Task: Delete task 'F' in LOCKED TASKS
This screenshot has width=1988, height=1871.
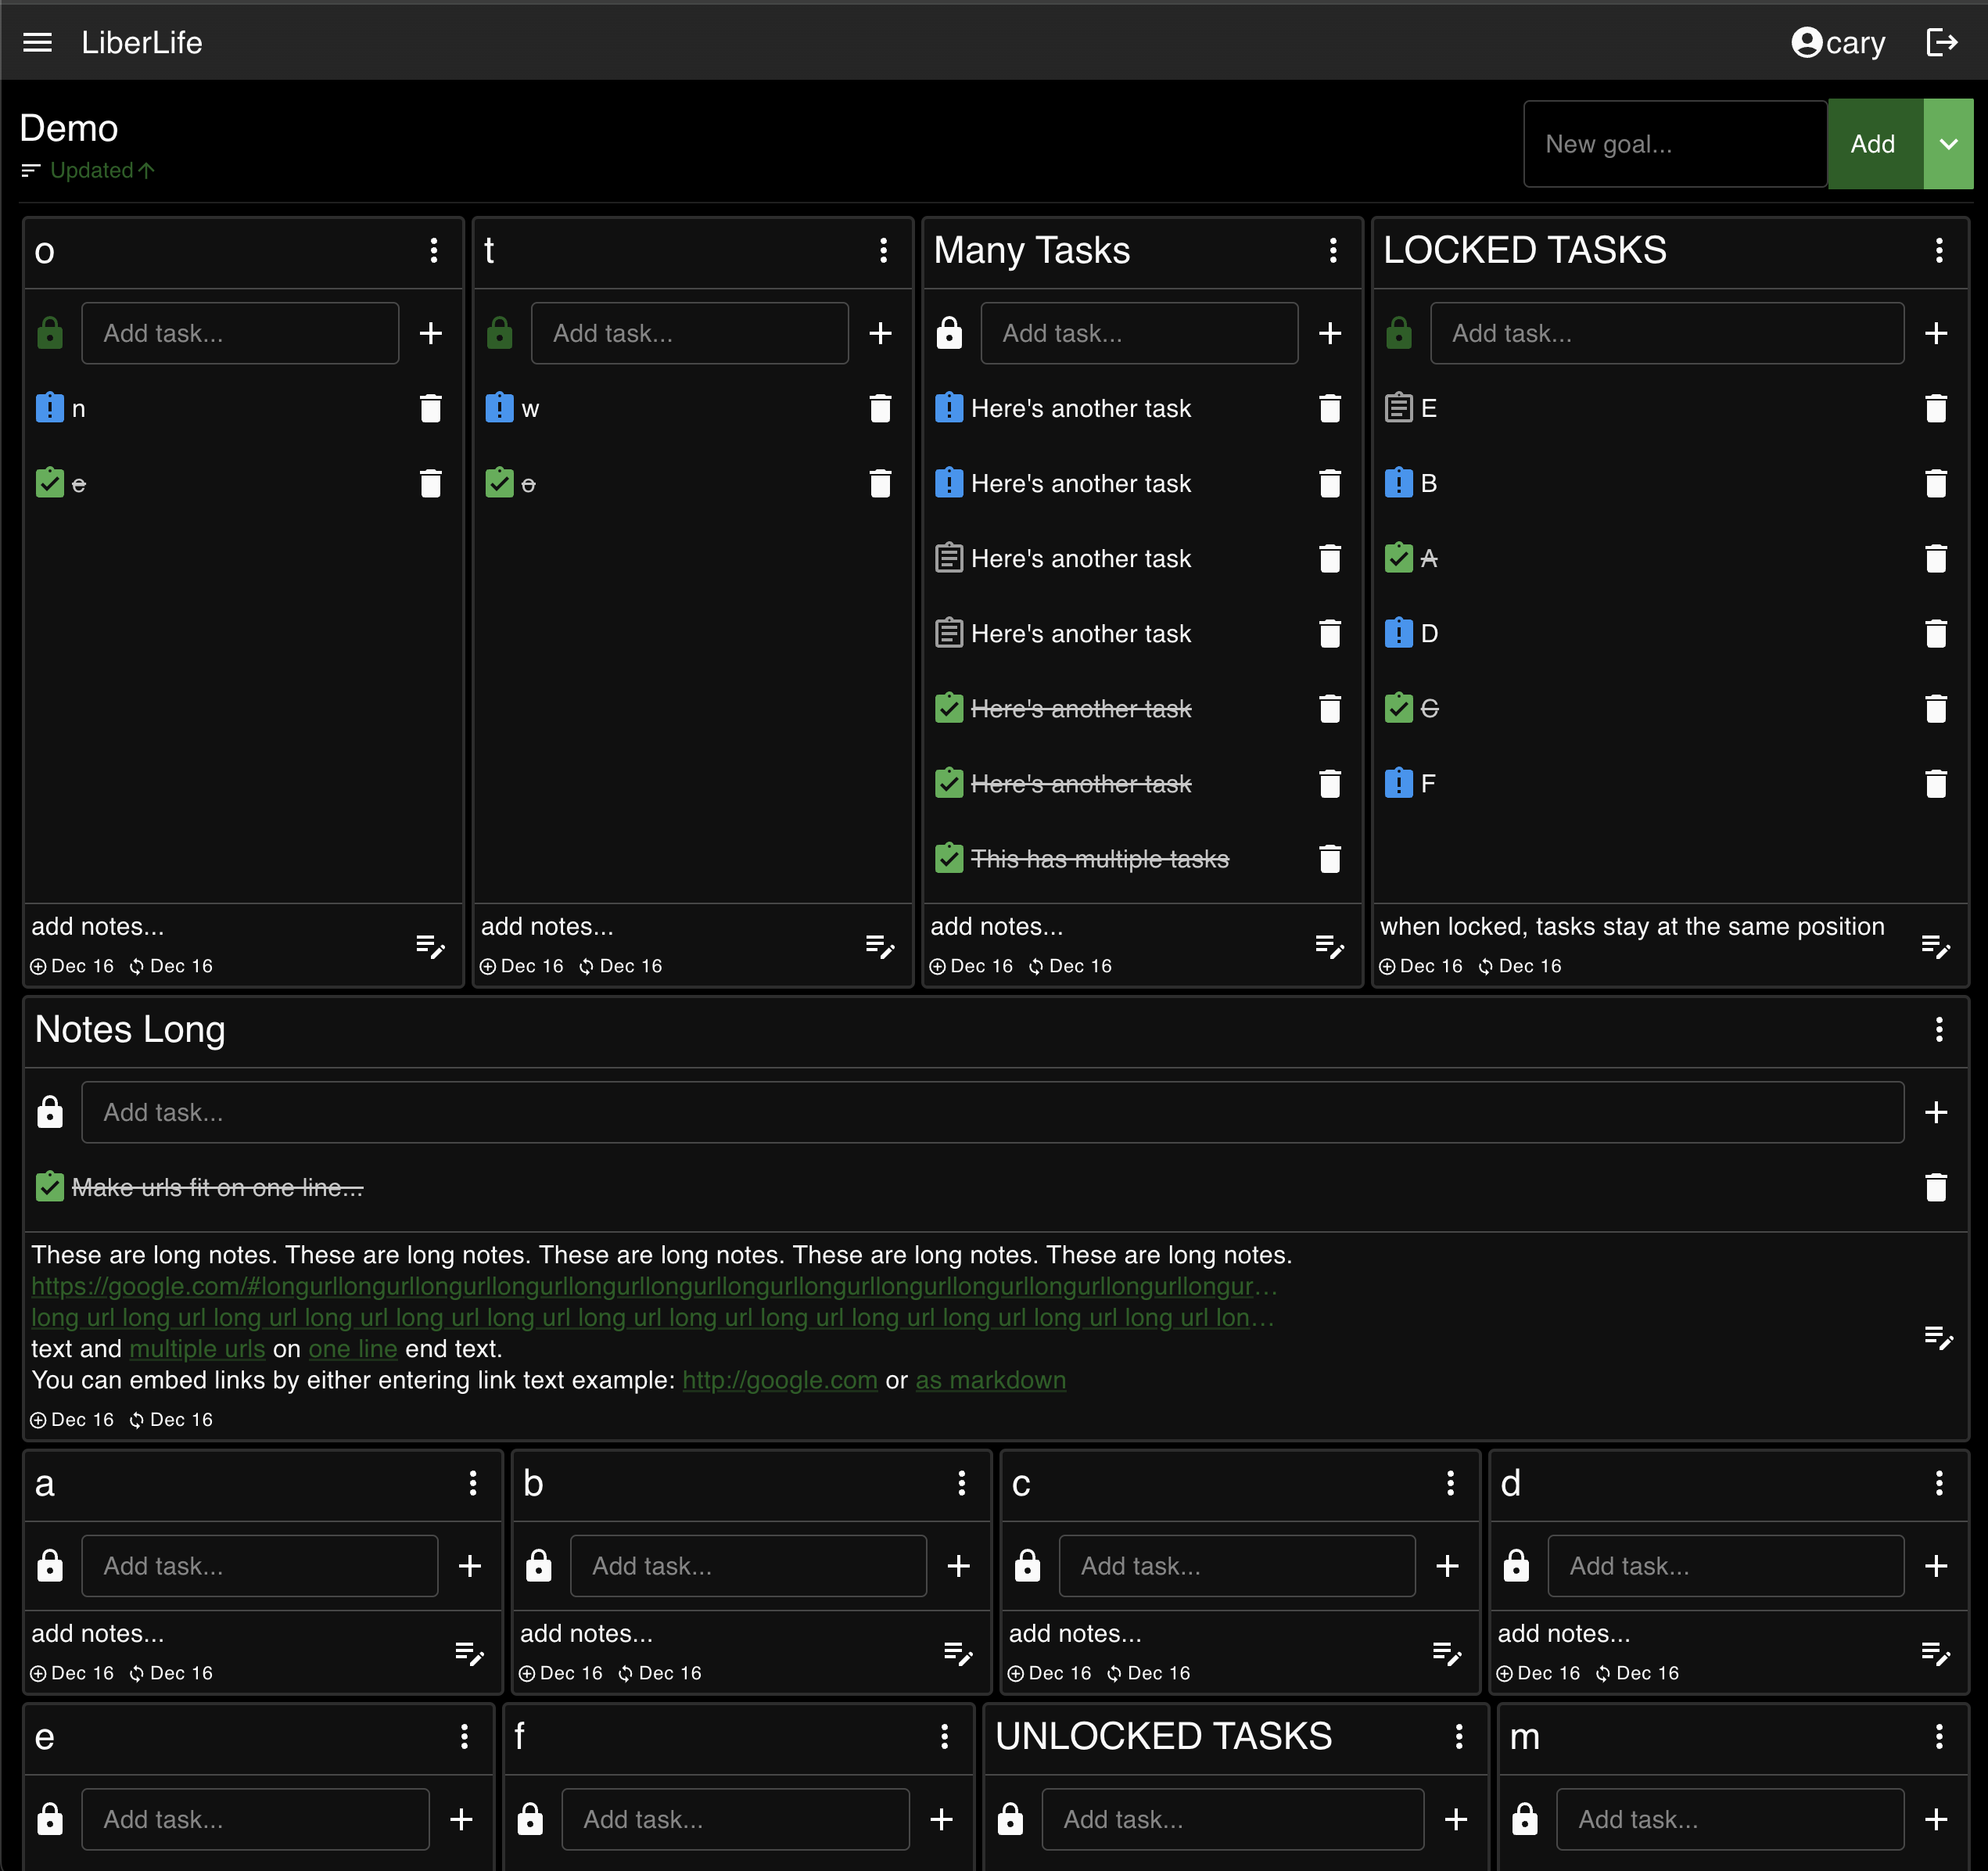Action: (1935, 784)
